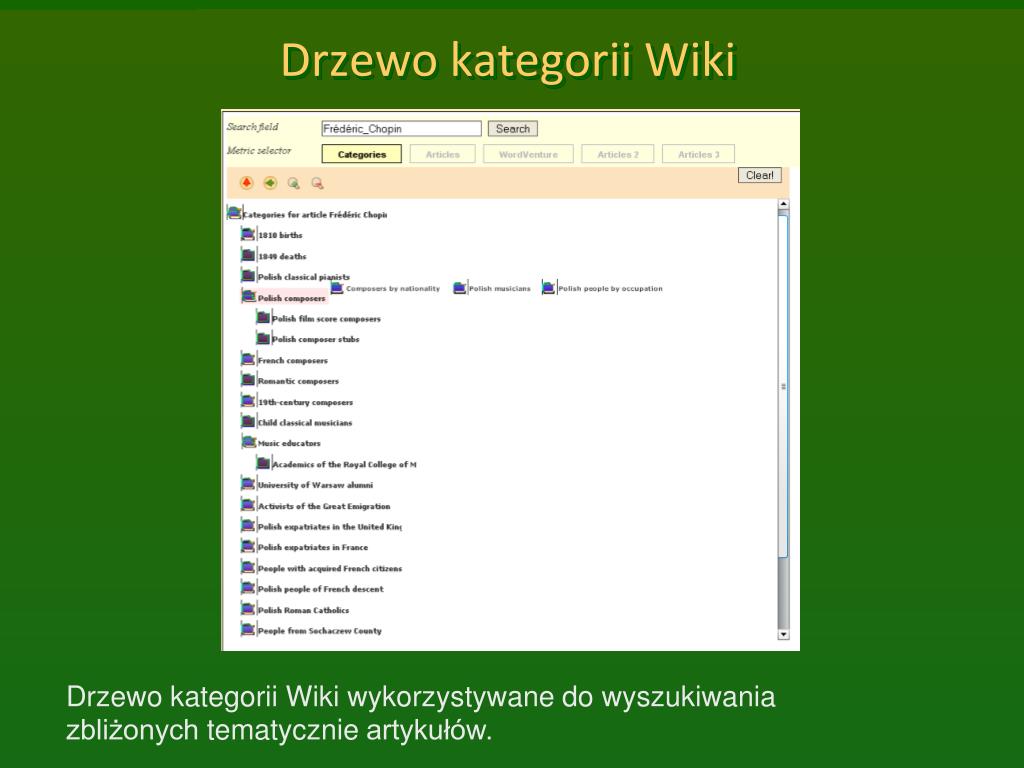Select the 1810 births tree label
This screenshot has height=768, width=1024.
tap(280, 235)
